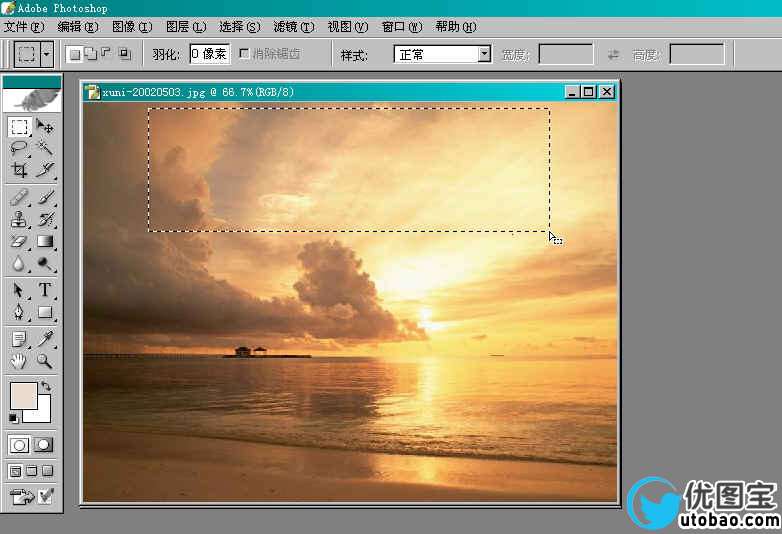Screen dimensions: 782x534
Task: Select the Pen tool
Action: point(19,312)
